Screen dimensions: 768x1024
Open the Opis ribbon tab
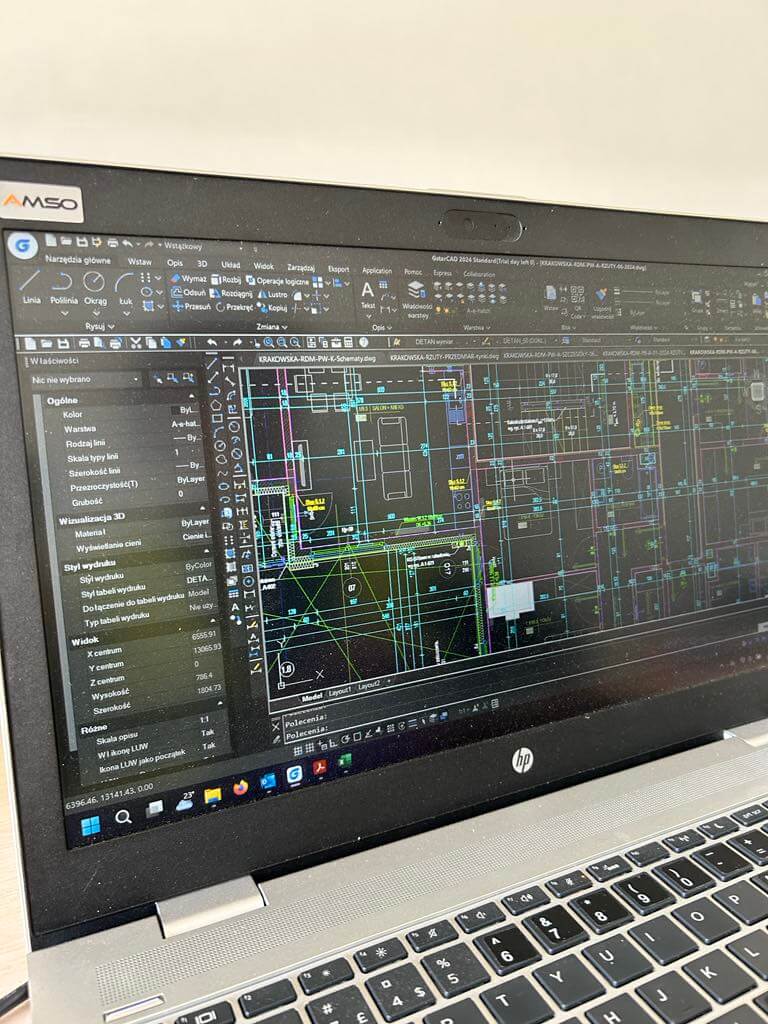pos(174,263)
